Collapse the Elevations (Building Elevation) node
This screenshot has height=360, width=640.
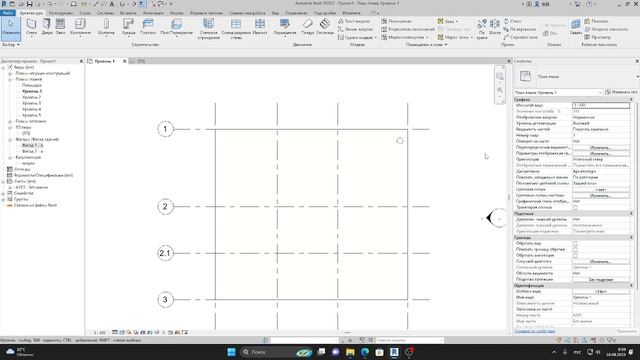[x=10, y=139]
